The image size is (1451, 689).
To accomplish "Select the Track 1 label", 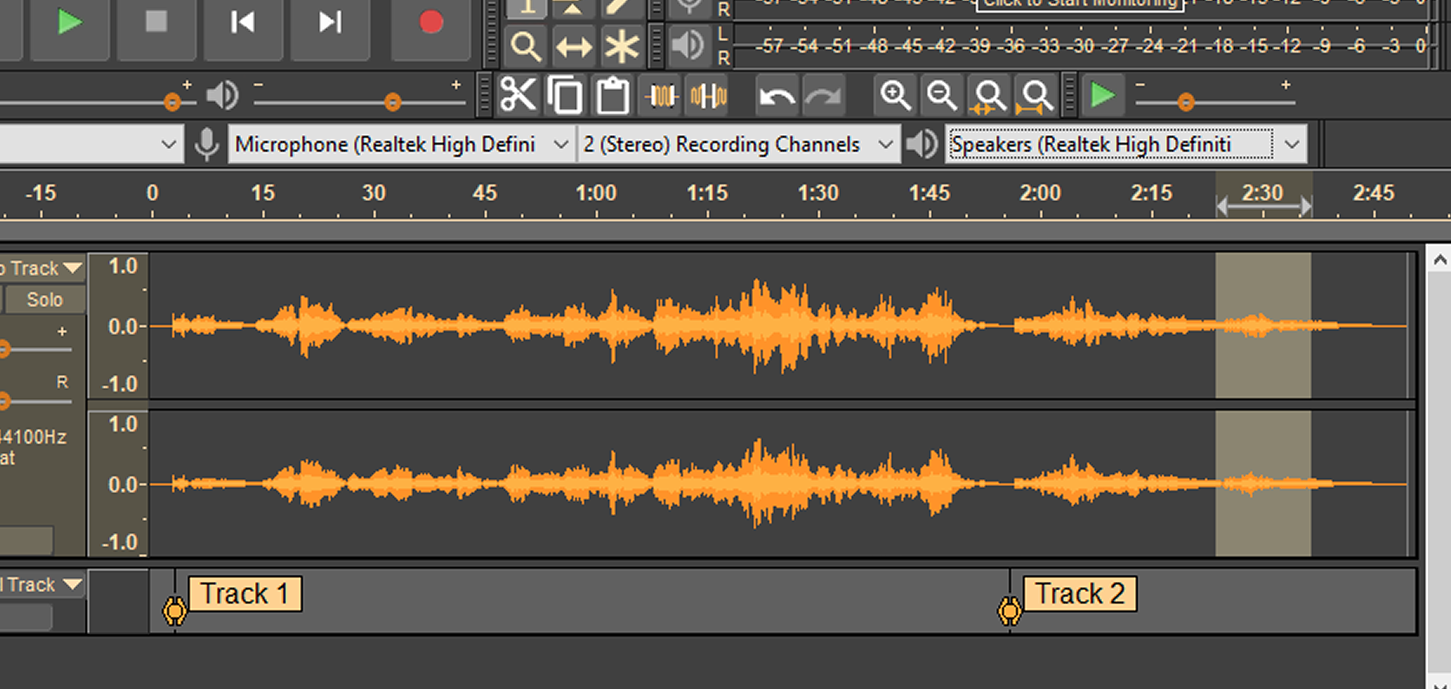I will 245,594.
